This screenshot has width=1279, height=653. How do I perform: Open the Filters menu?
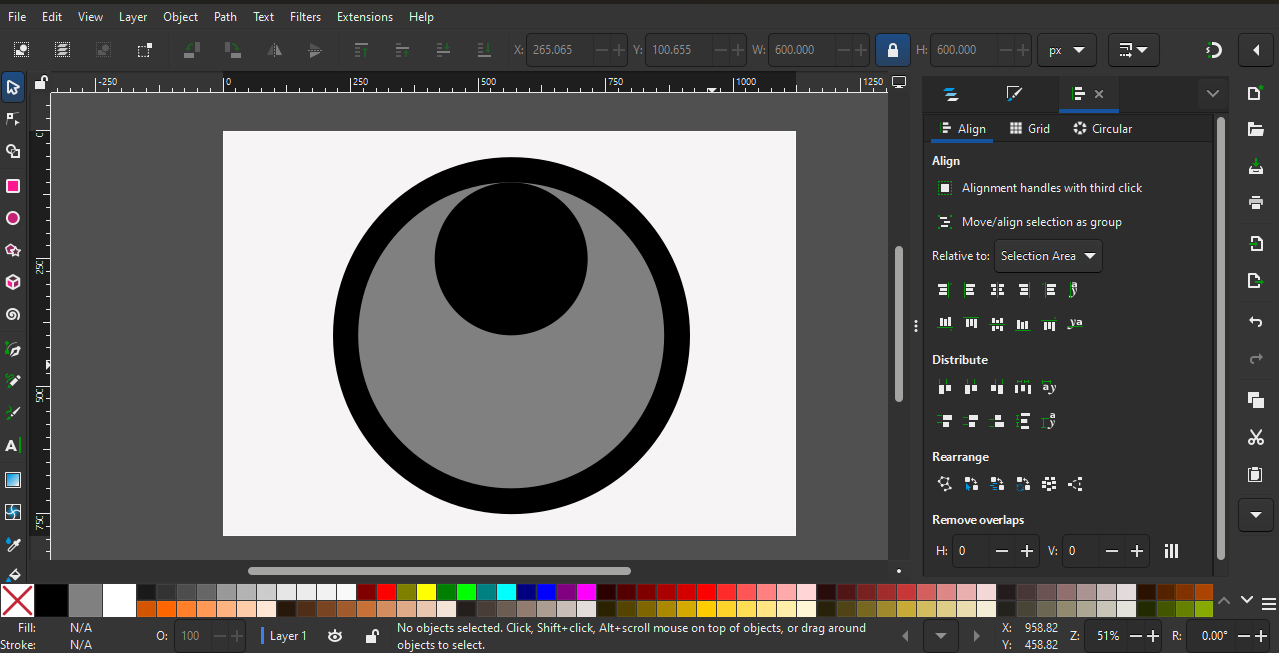(x=305, y=17)
